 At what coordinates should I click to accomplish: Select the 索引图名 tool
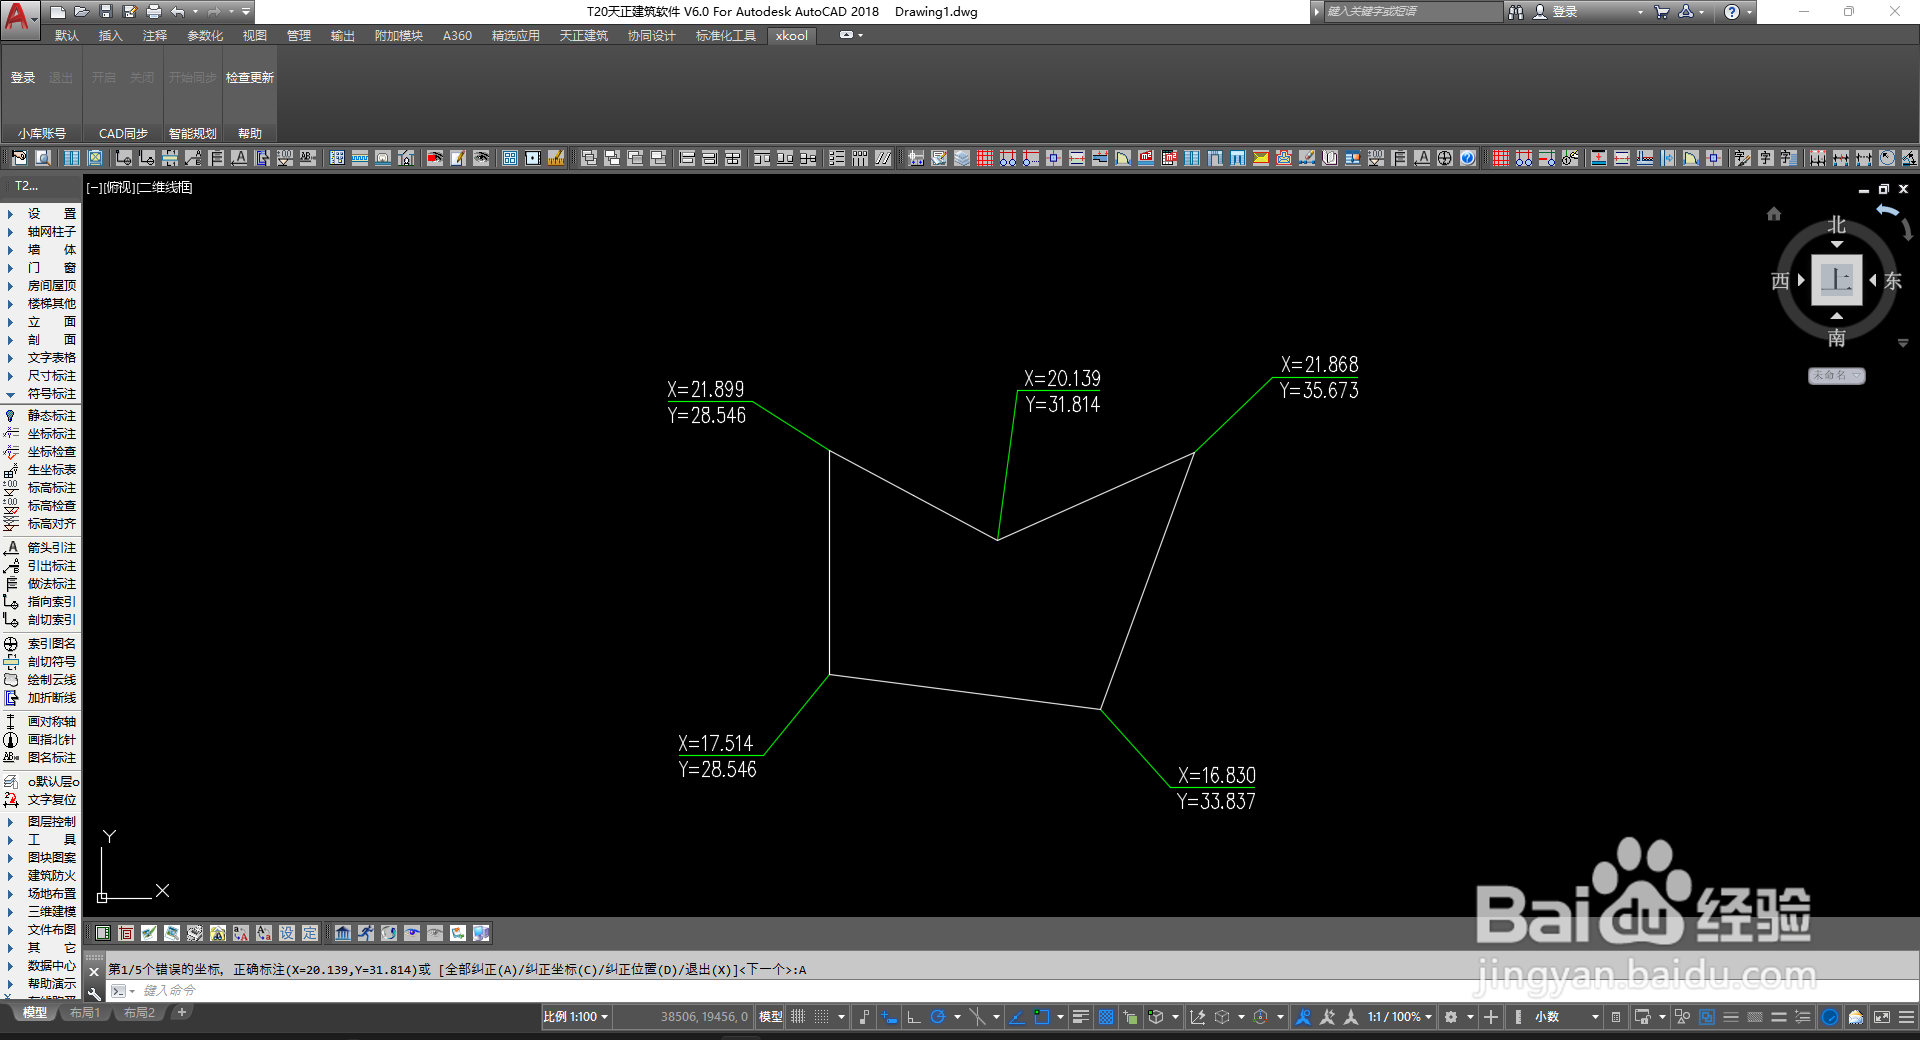point(41,644)
